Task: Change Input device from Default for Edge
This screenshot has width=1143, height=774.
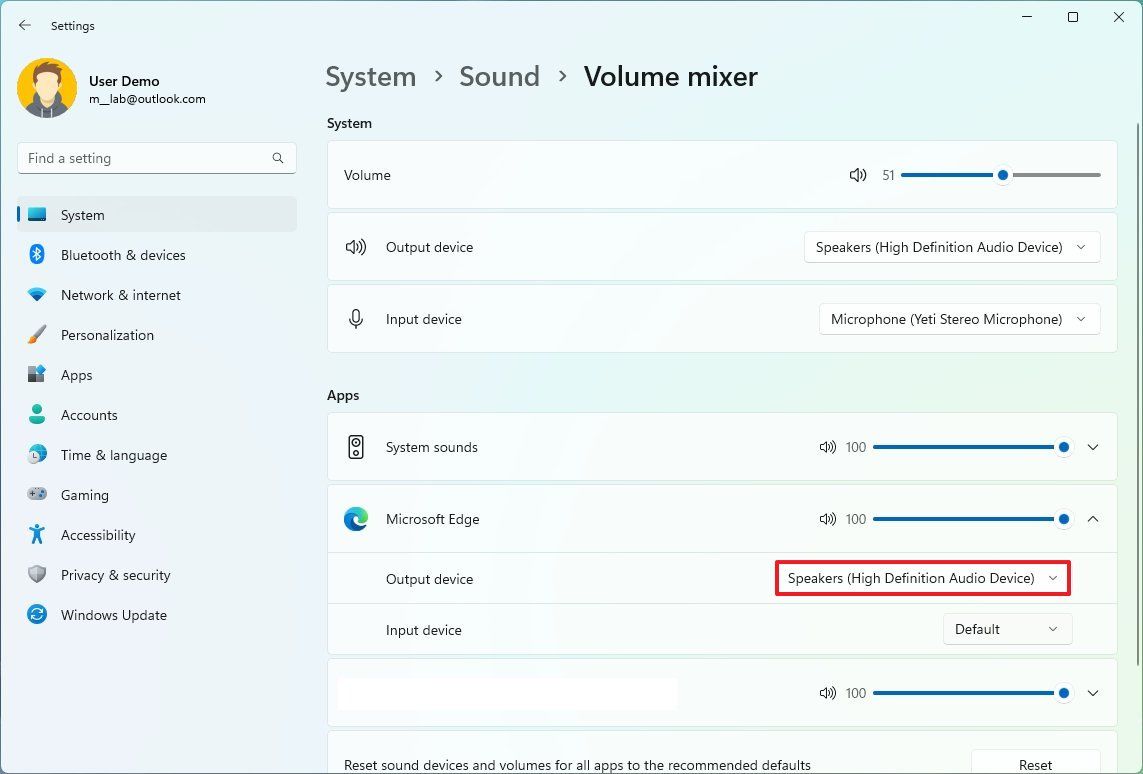Action: click(1006, 629)
